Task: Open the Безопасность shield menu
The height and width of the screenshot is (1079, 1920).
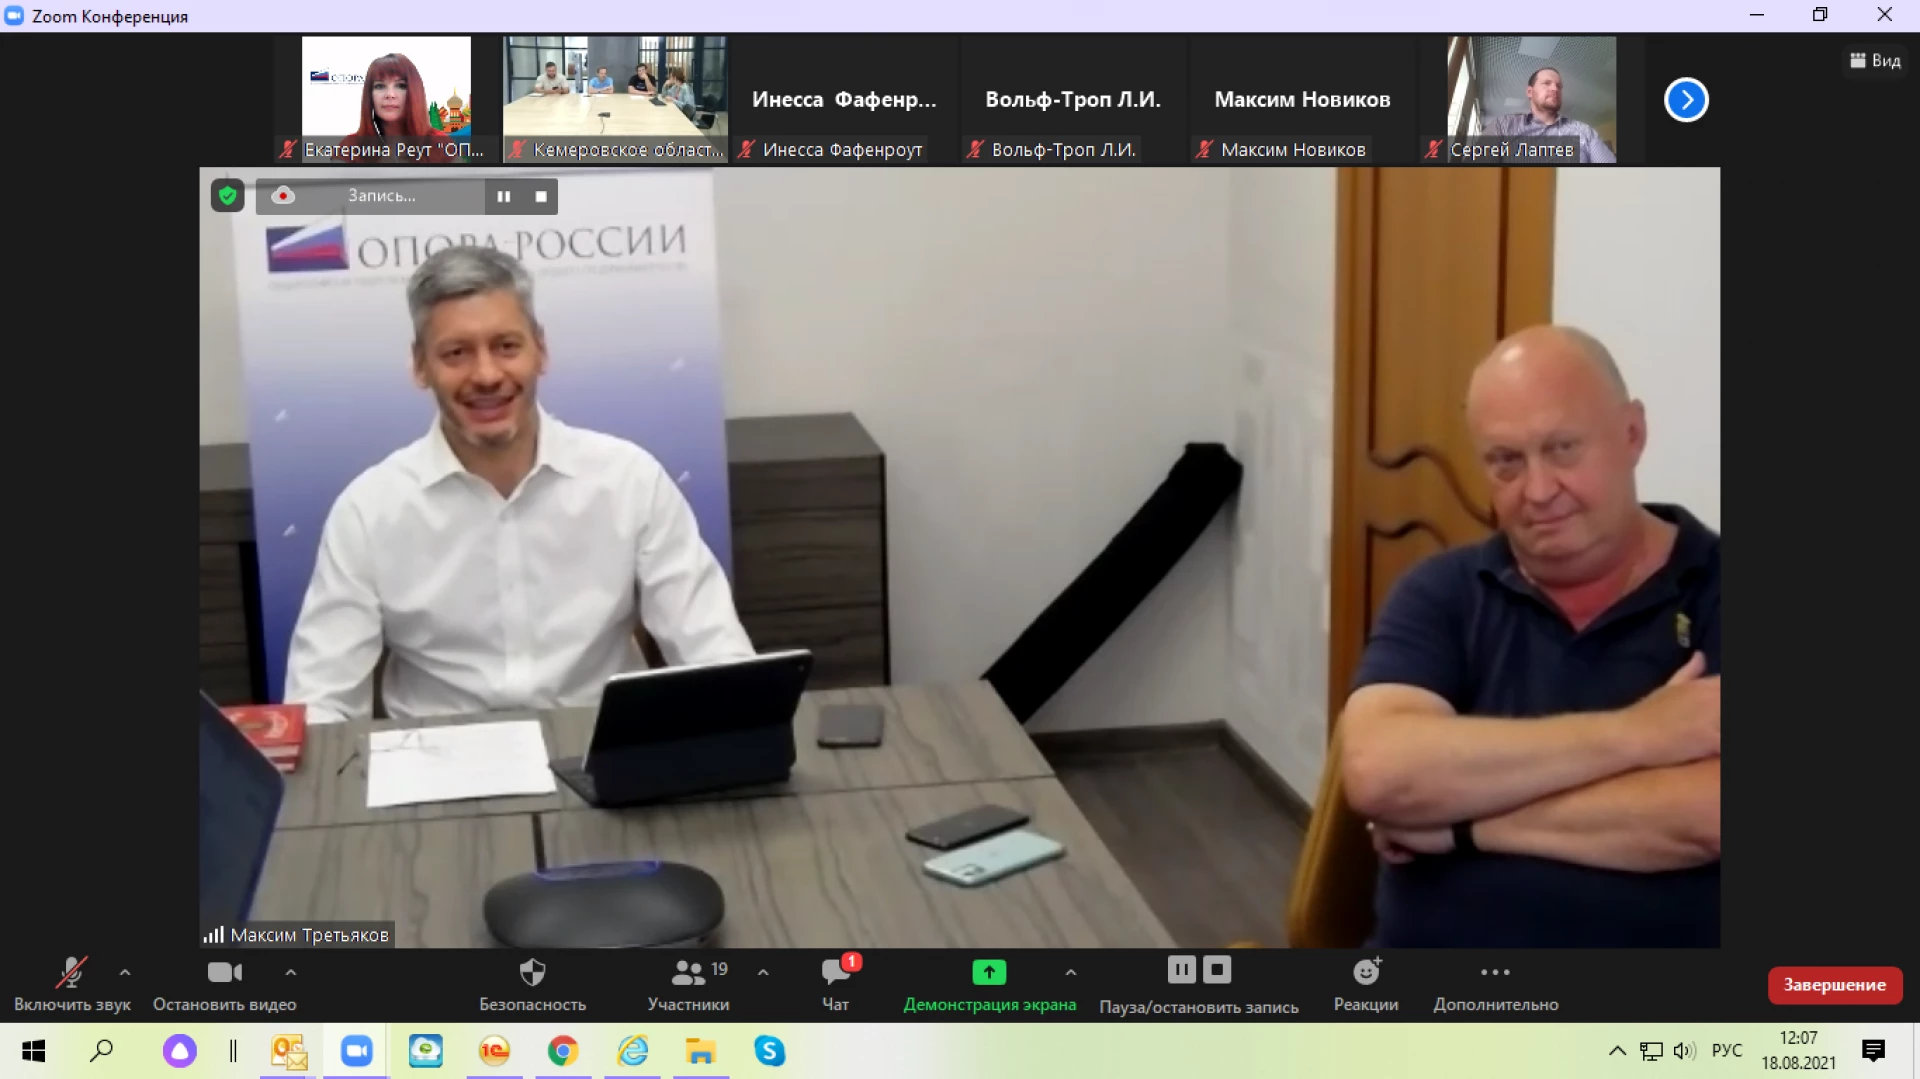Action: 532,985
